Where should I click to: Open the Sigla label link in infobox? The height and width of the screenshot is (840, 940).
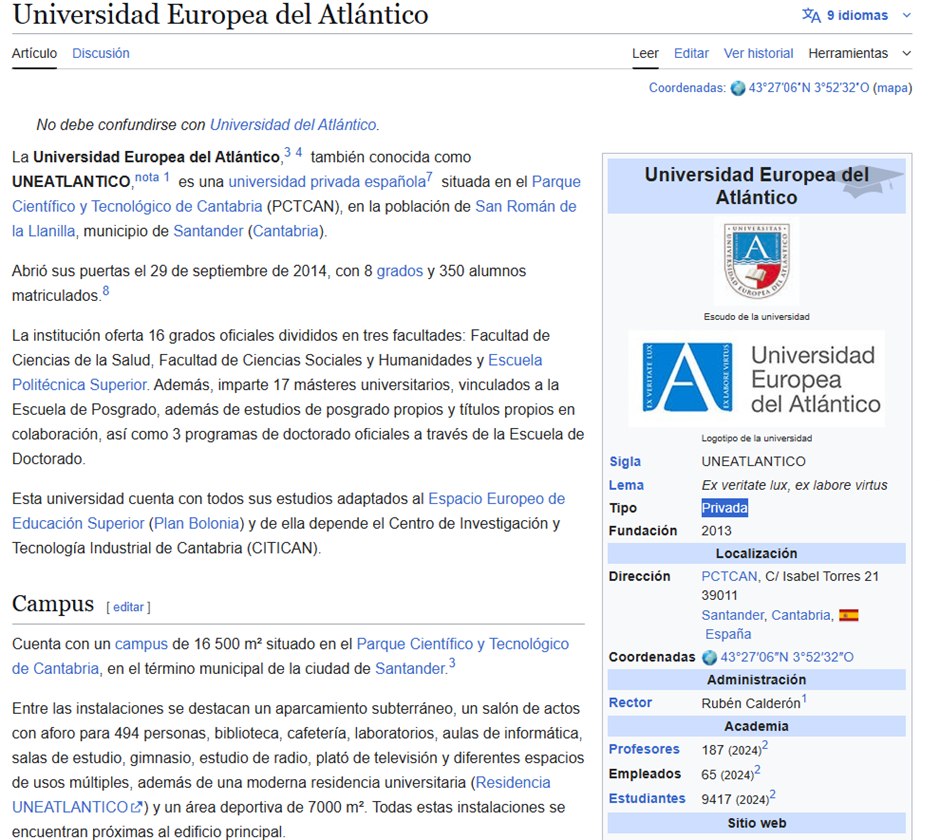625,462
